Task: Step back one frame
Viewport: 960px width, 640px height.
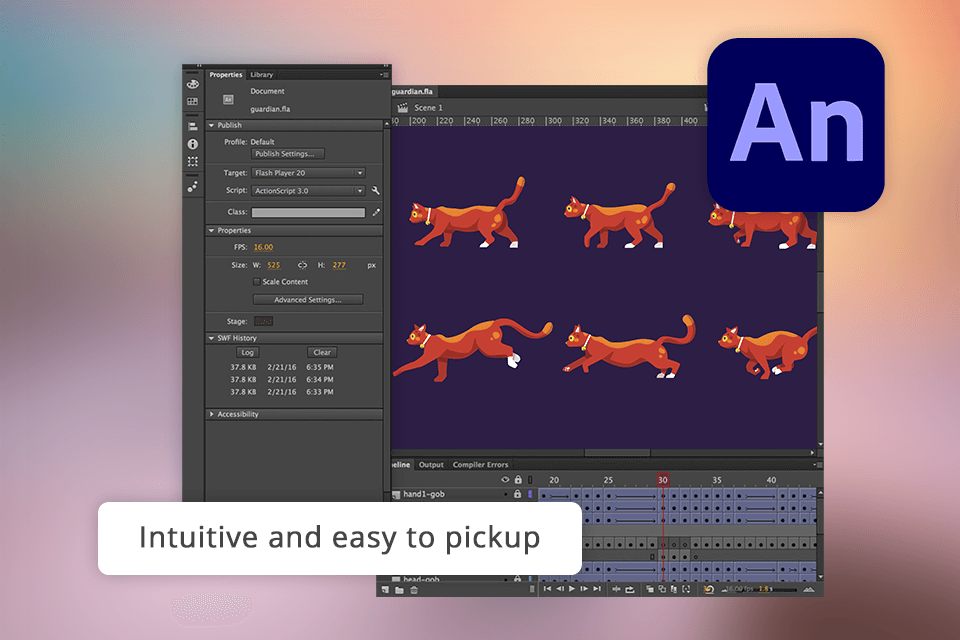Action: coord(560,589)
